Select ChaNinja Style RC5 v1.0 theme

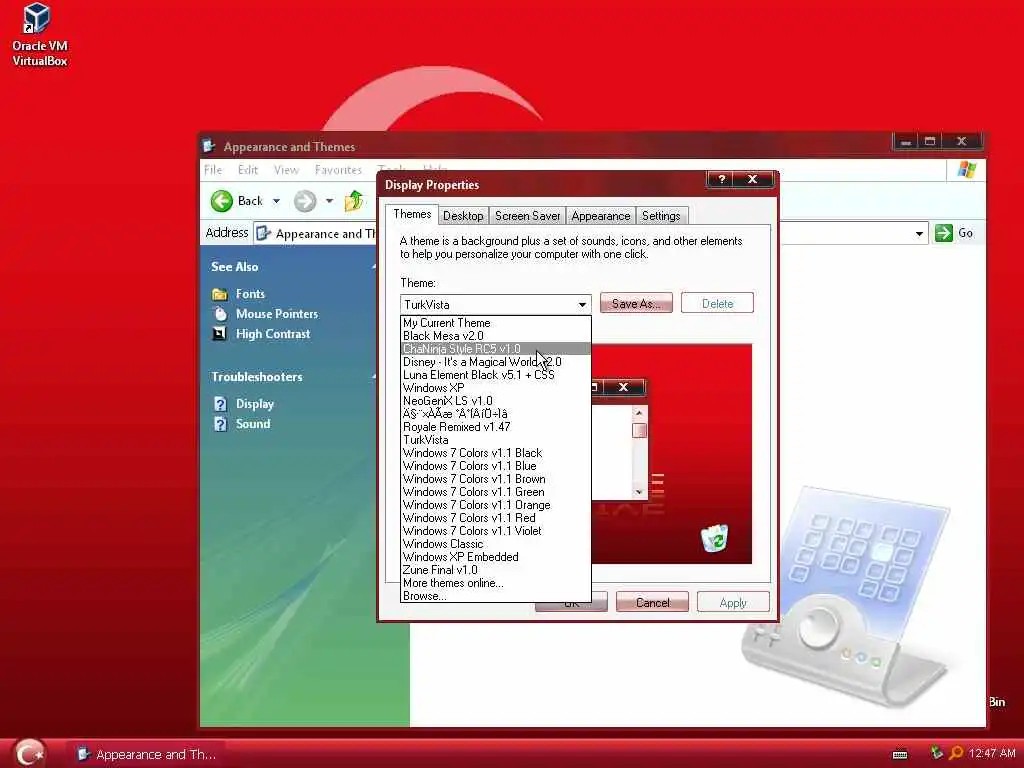pos(496,349)
